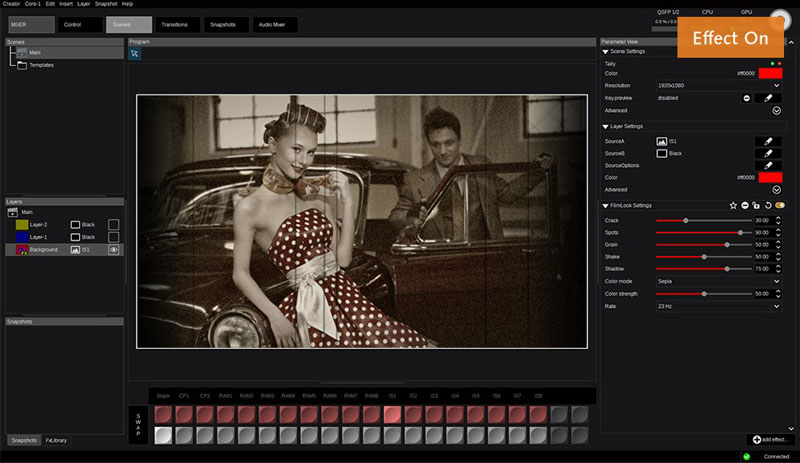Click the Layer-2 Black source icon

coord(75,225)
